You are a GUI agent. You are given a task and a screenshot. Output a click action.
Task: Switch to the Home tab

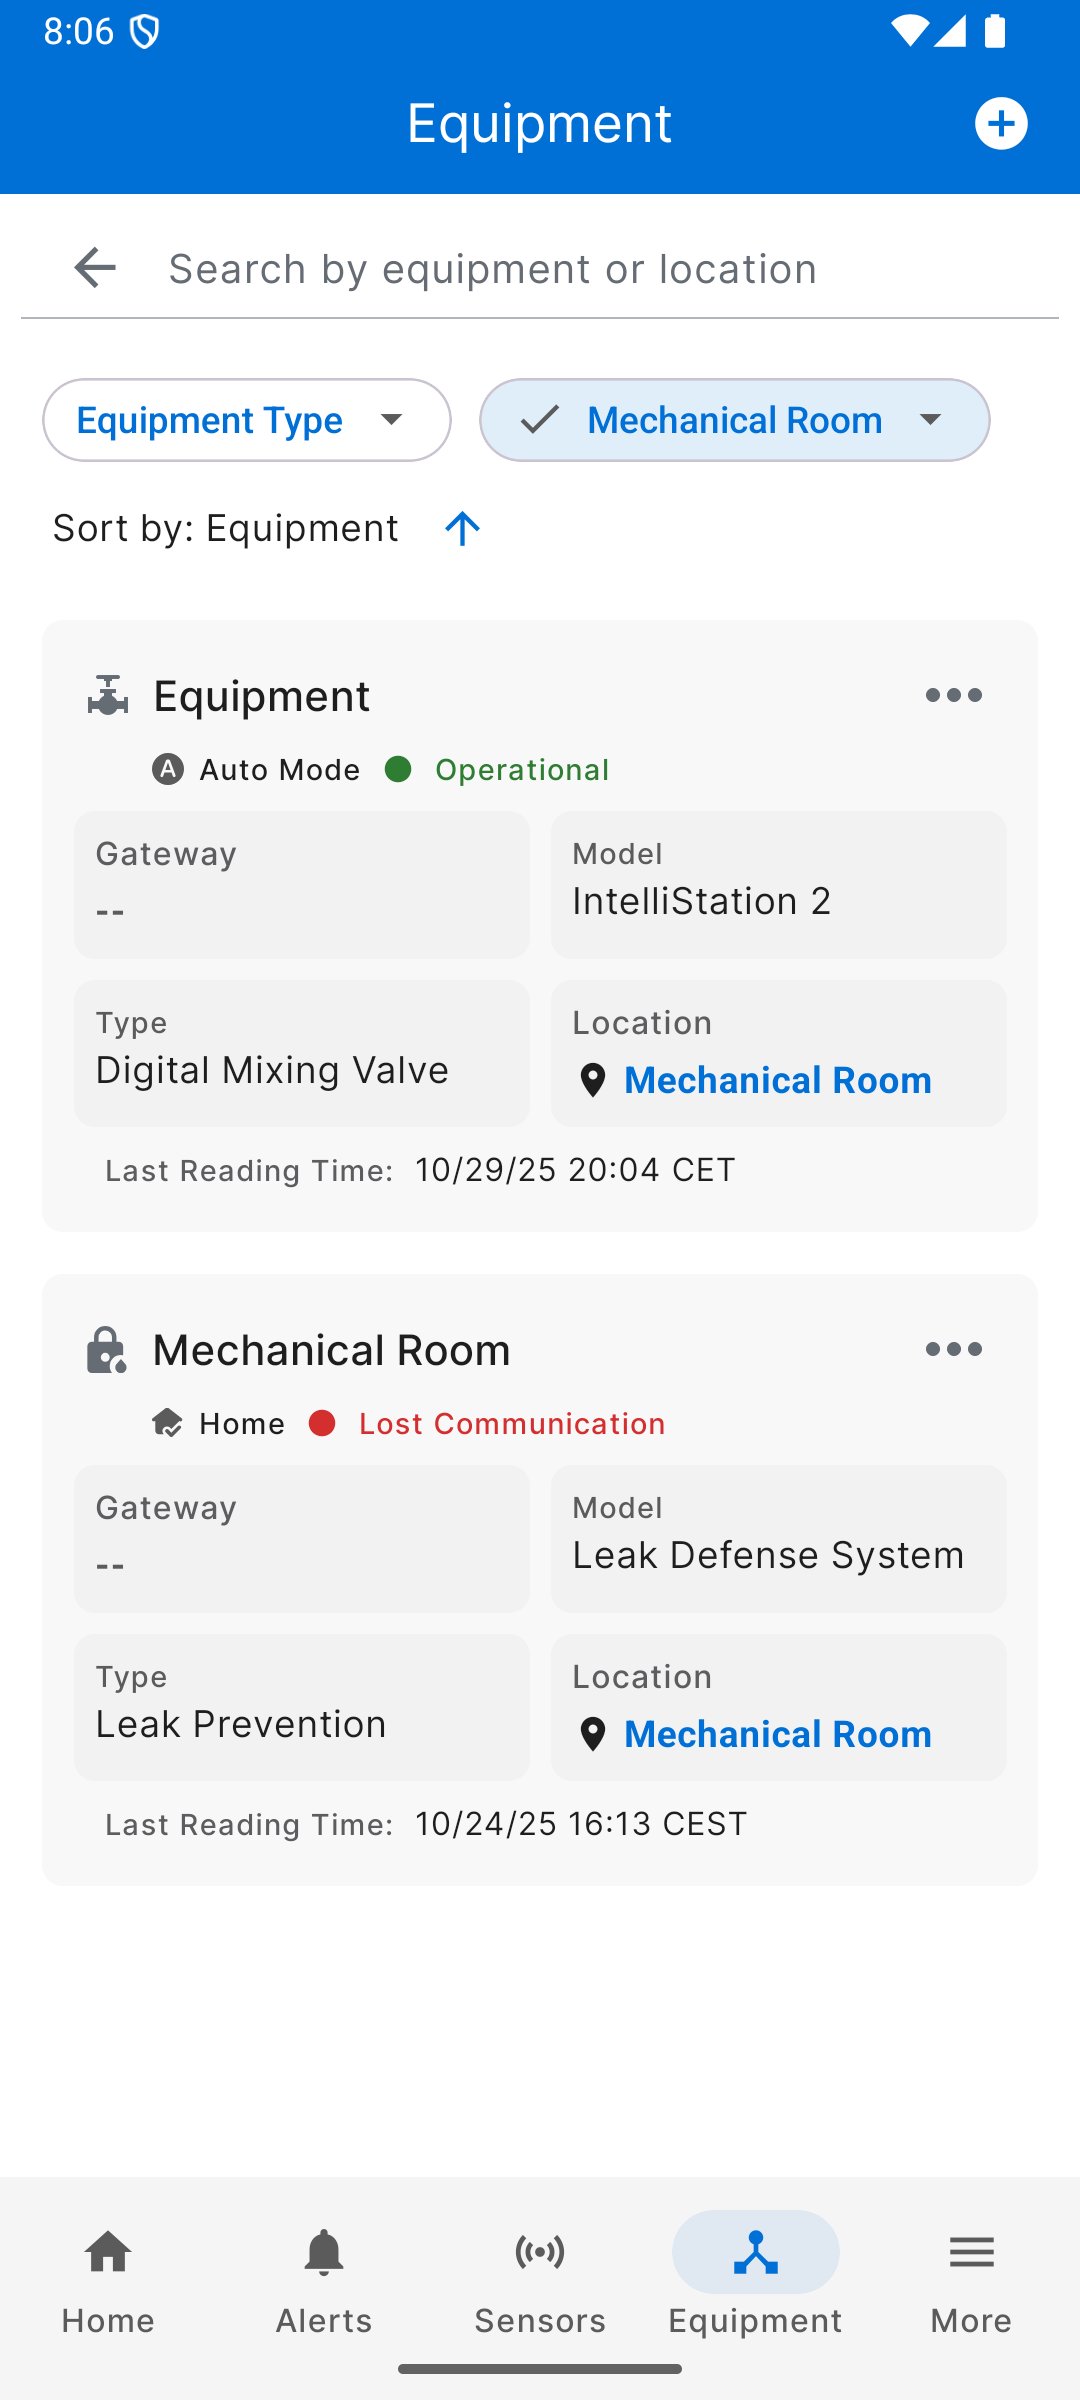click(108, 2273)
